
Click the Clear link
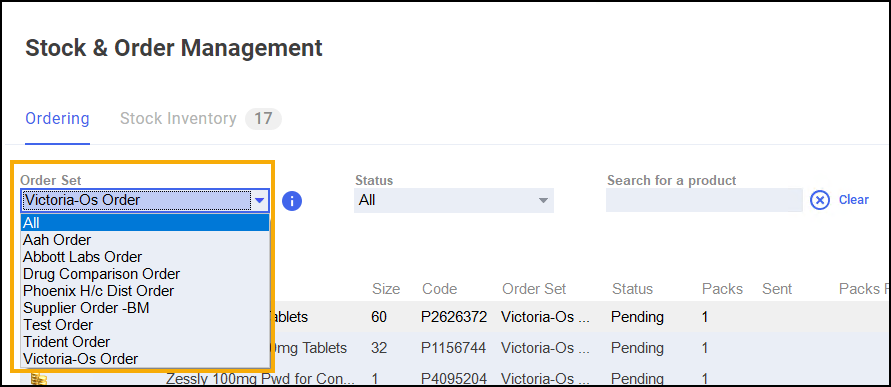coord(853,200)
